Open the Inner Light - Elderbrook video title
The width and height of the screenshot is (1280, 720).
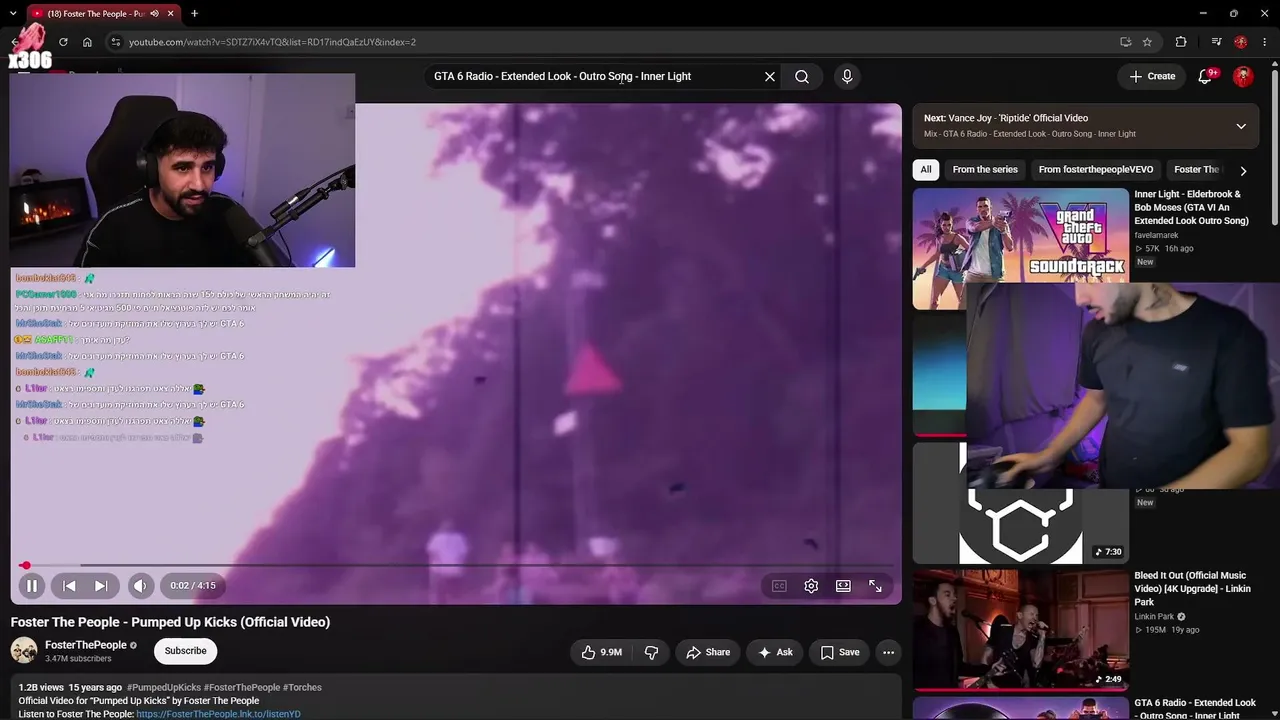click(x=1191, y=207)
